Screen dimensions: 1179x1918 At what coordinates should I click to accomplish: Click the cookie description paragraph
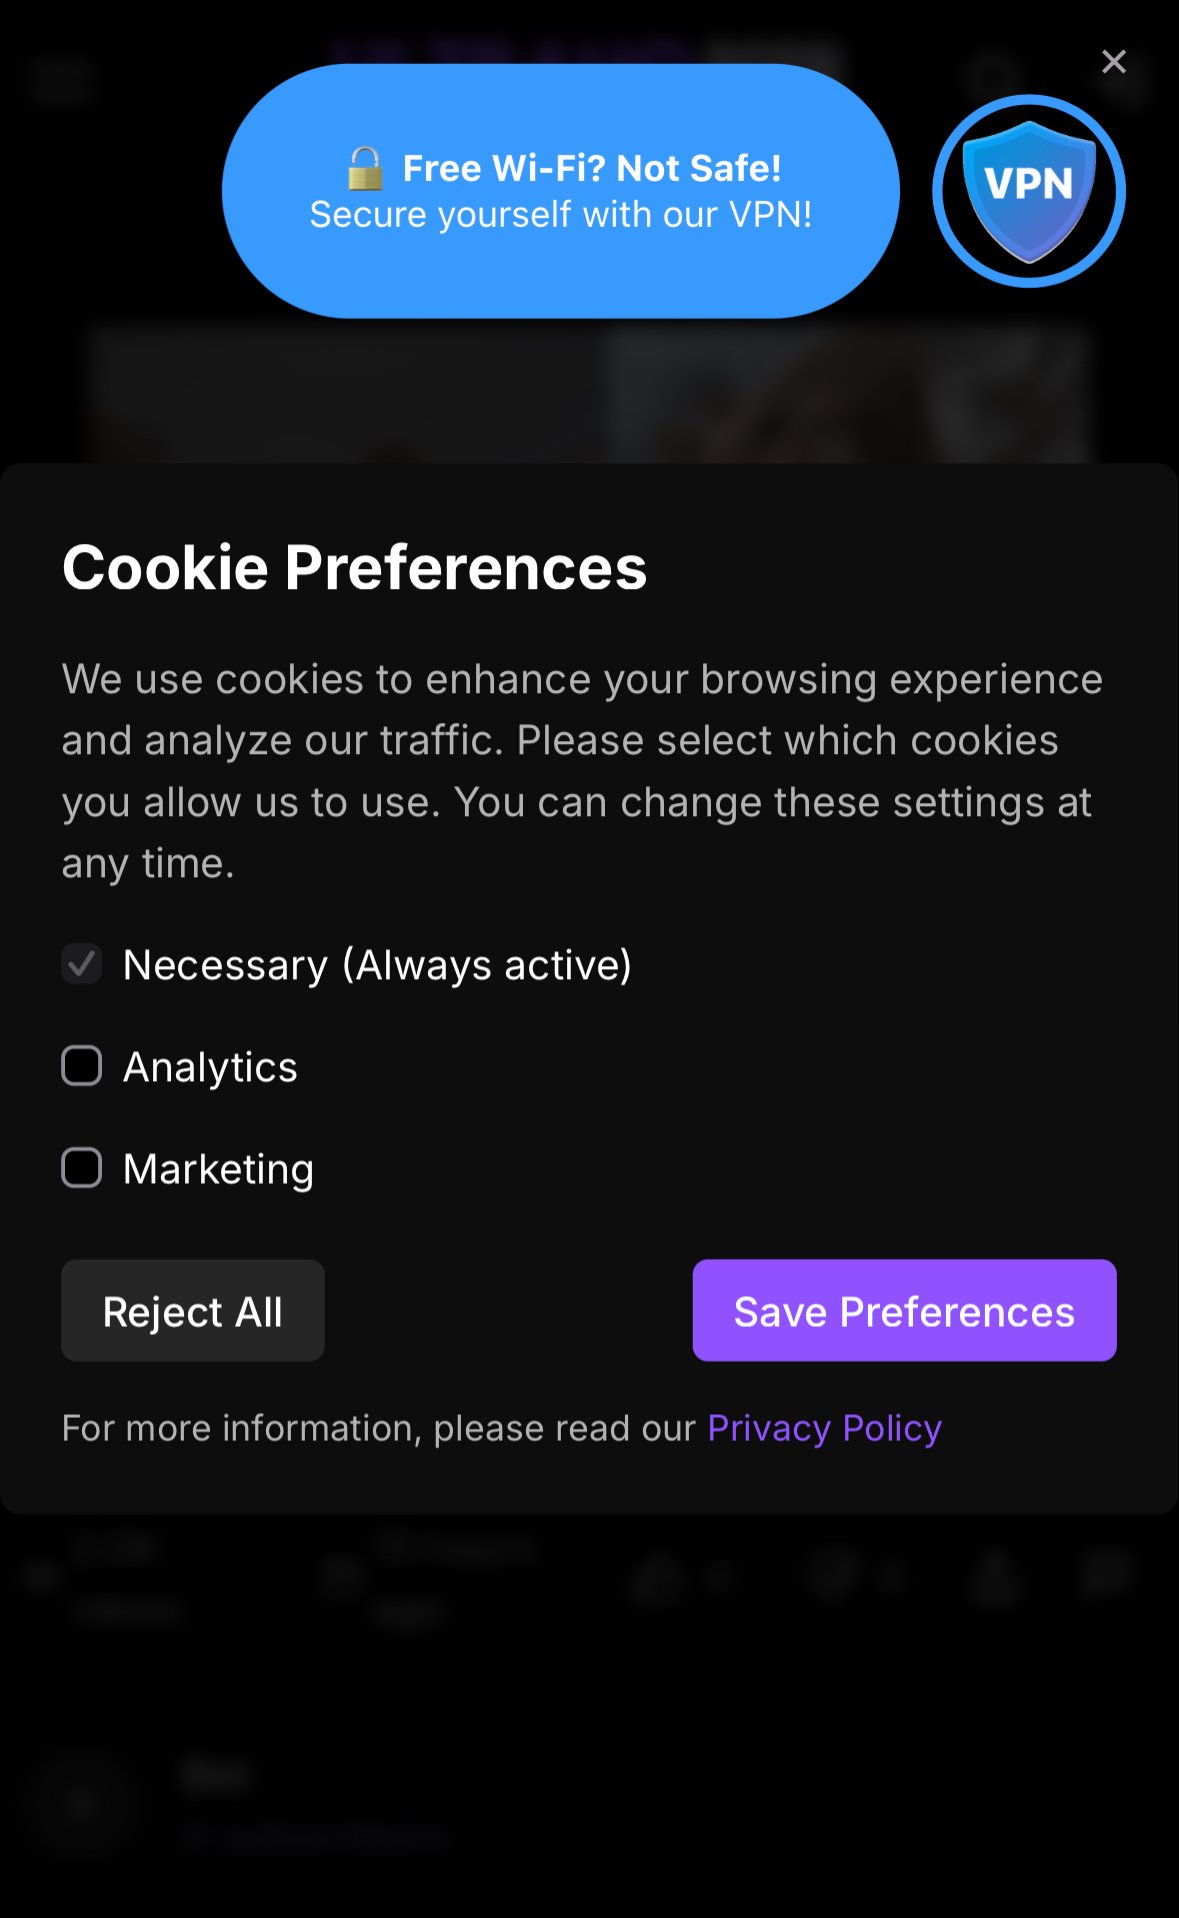pos(580,770)
